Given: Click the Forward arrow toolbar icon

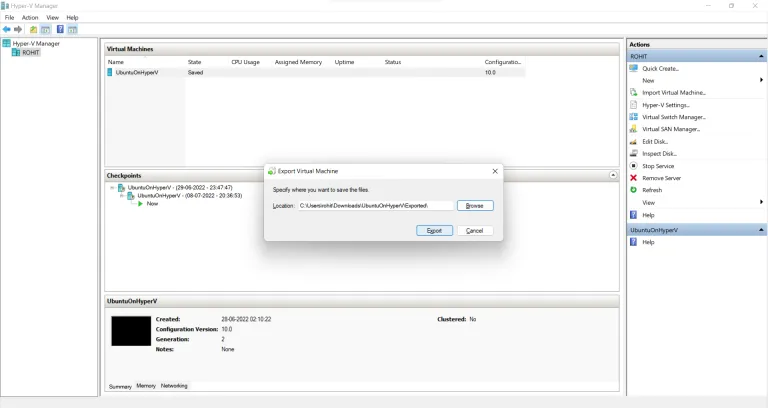Looking at the screenshot, I should coord(18,29).
